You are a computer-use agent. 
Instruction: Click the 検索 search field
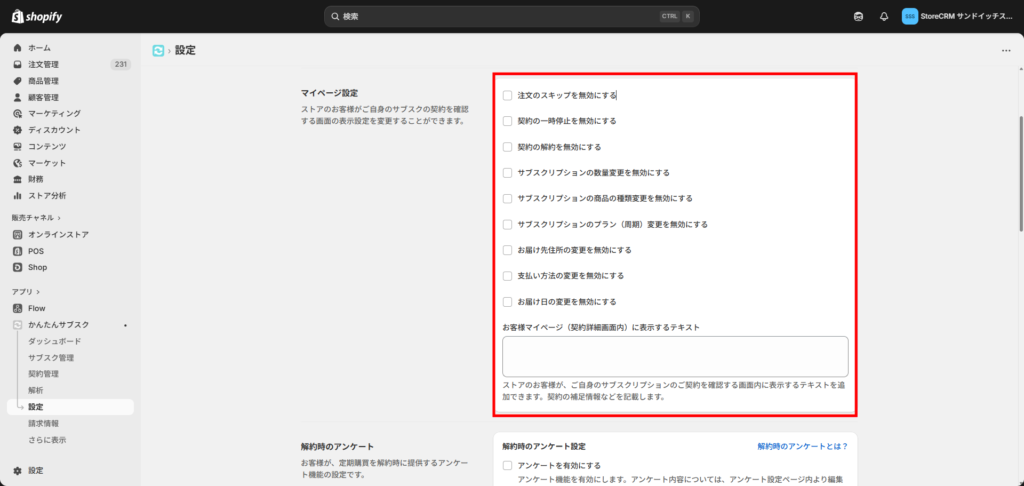(512, 16)
